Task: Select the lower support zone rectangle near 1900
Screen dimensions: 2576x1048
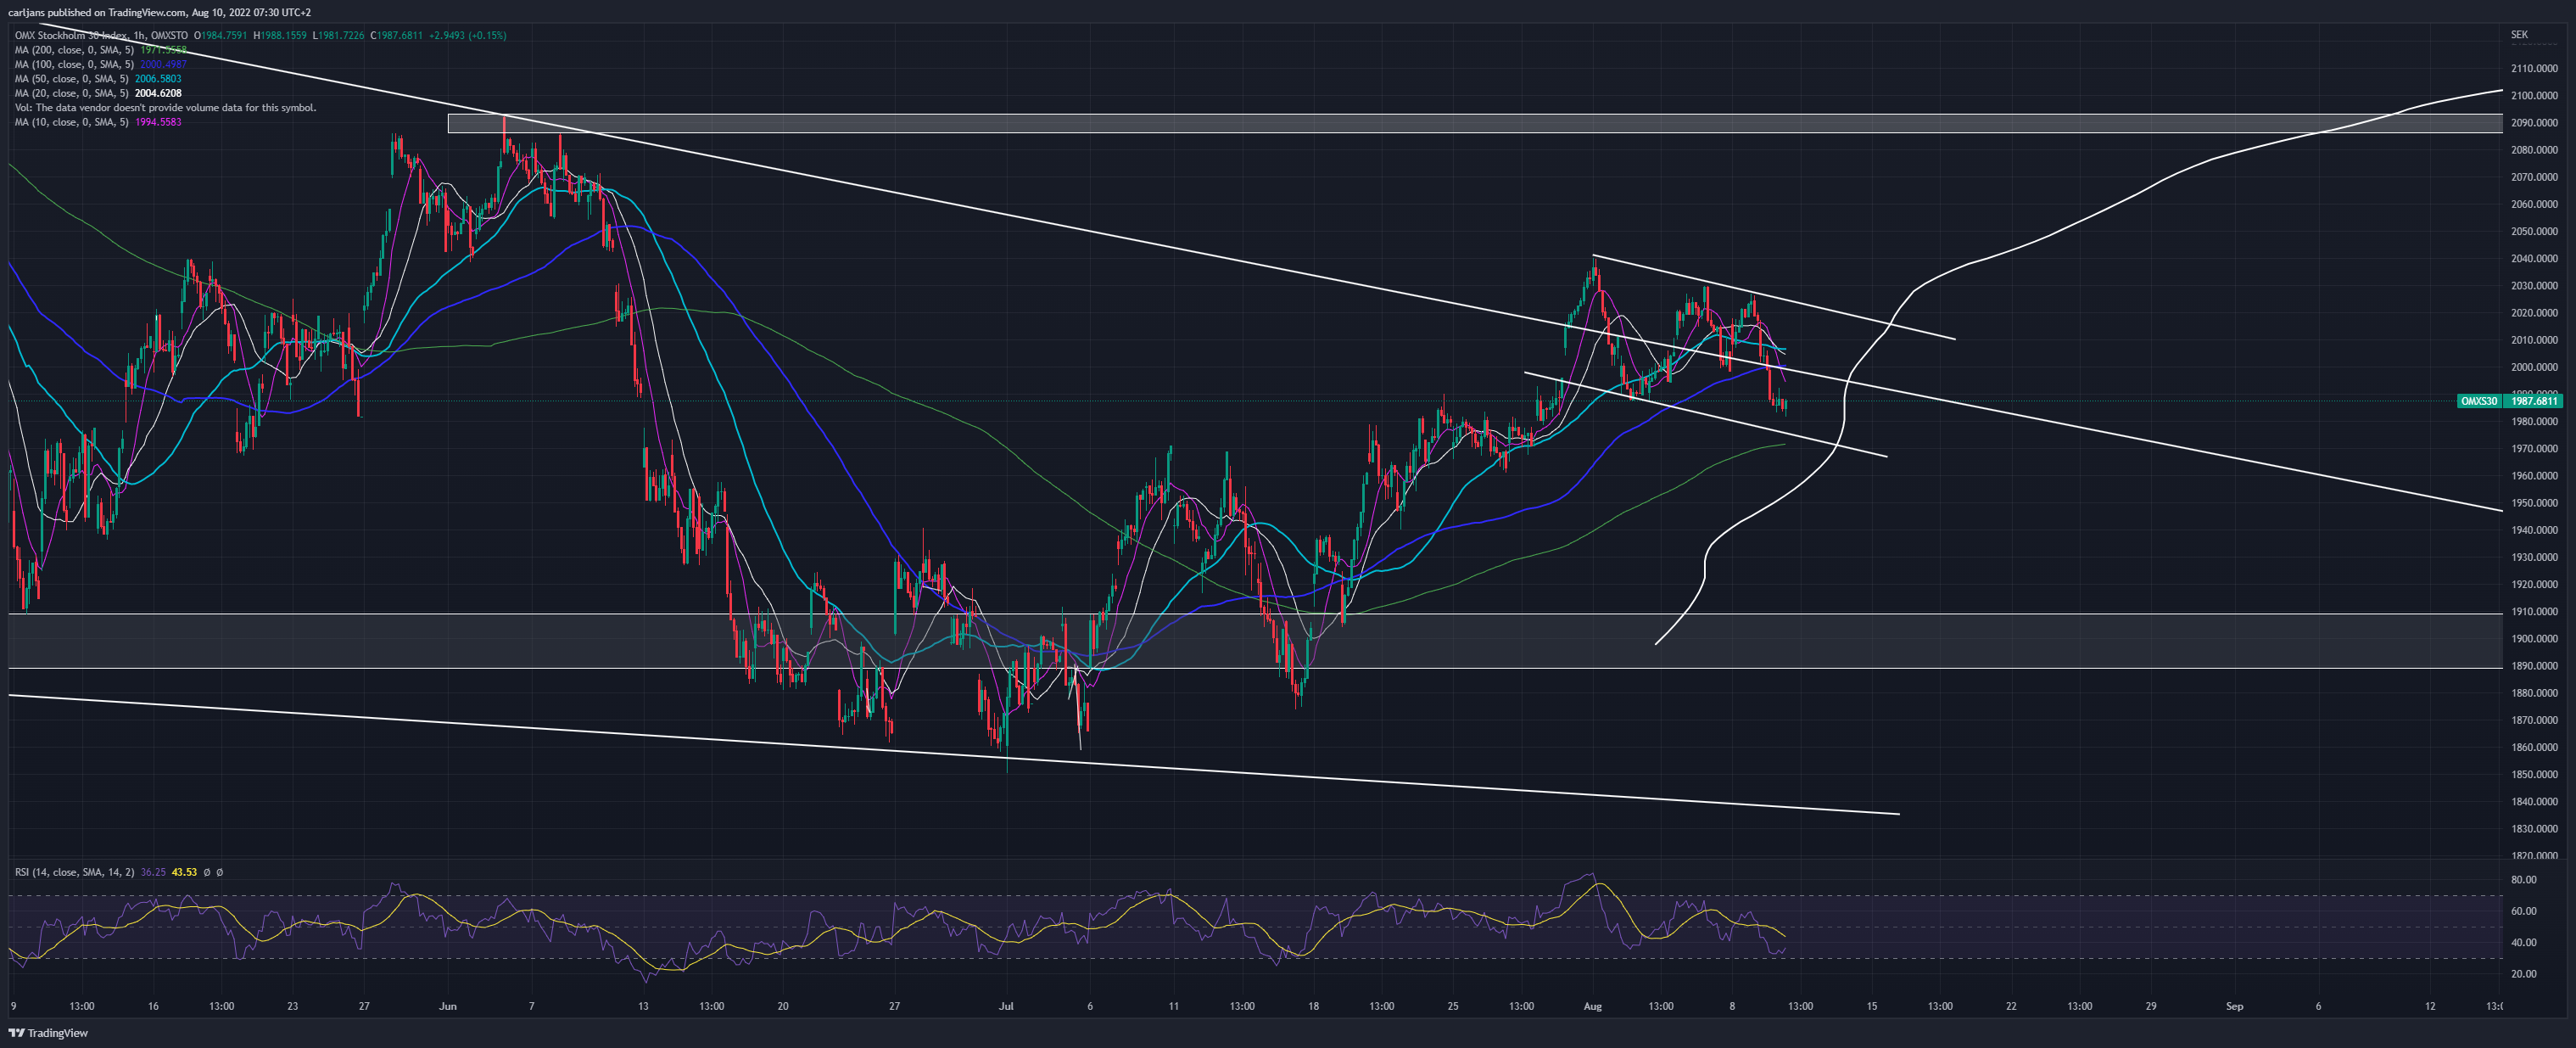Action: point(1255,641)
